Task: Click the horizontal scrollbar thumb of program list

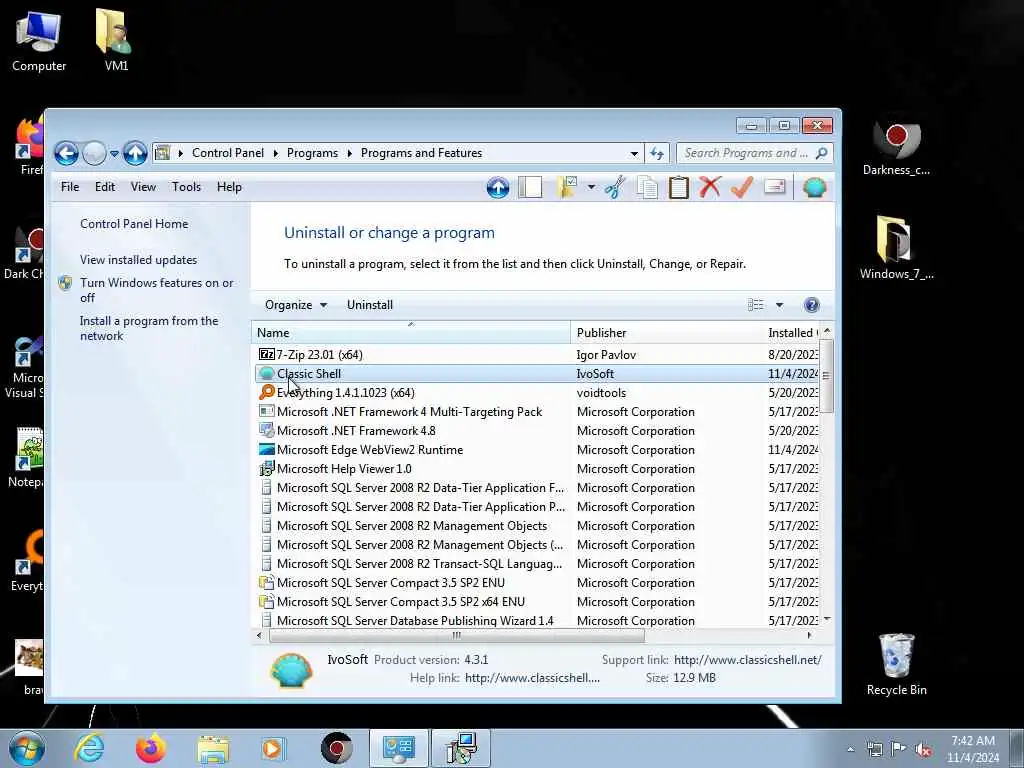Action: pyautogui.click(x=456, y=635)
